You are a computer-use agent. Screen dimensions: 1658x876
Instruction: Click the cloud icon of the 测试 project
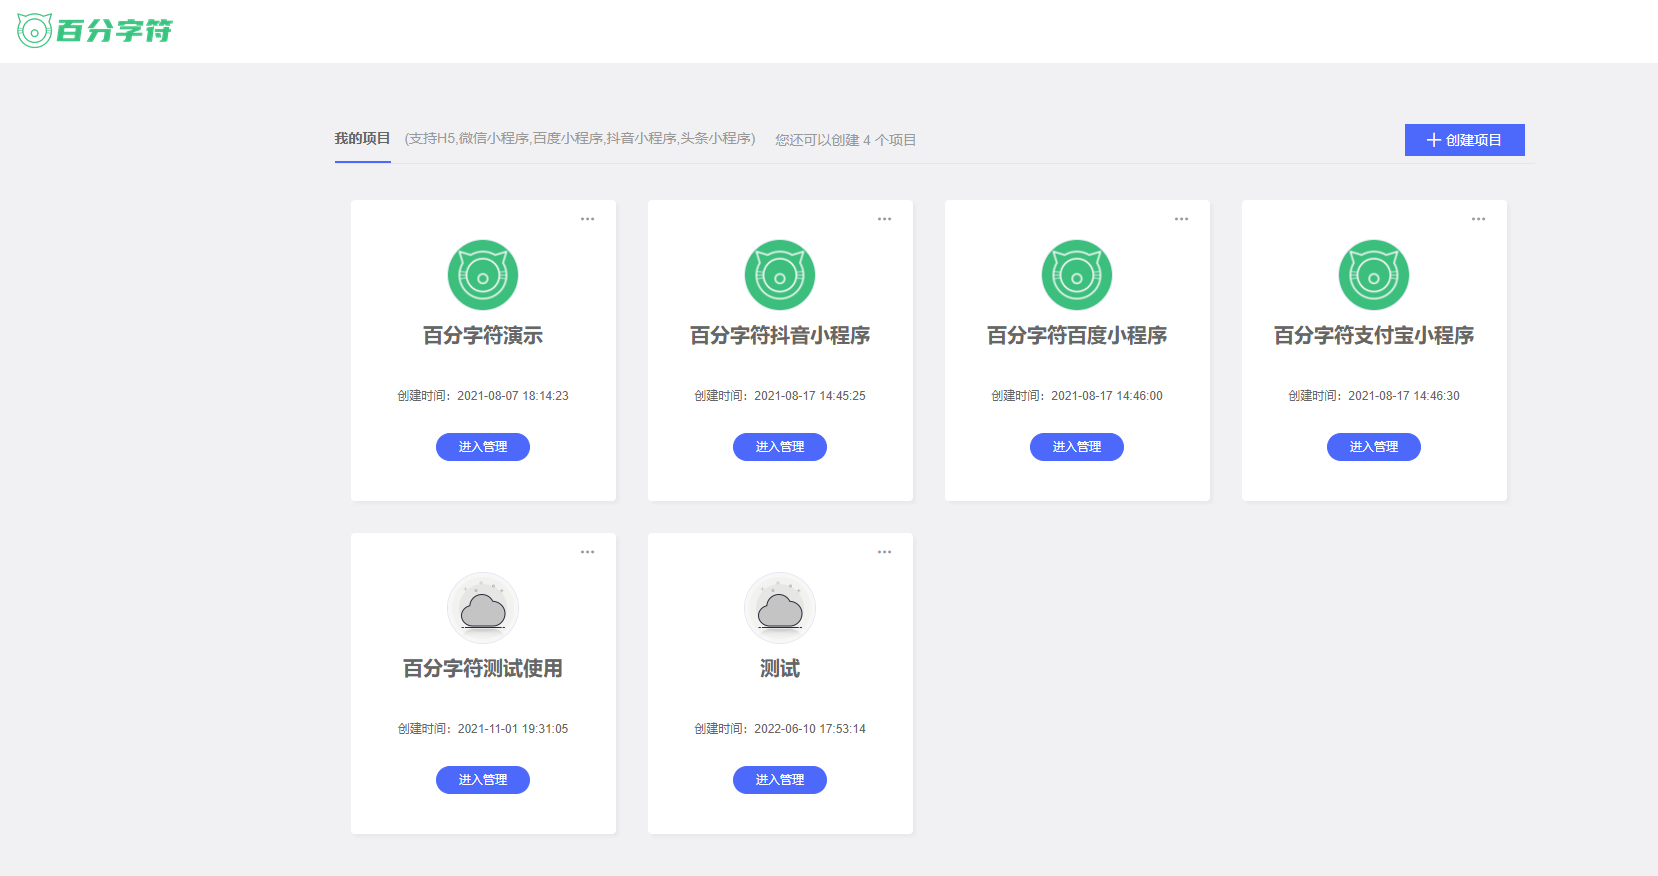tap(780, 608)
